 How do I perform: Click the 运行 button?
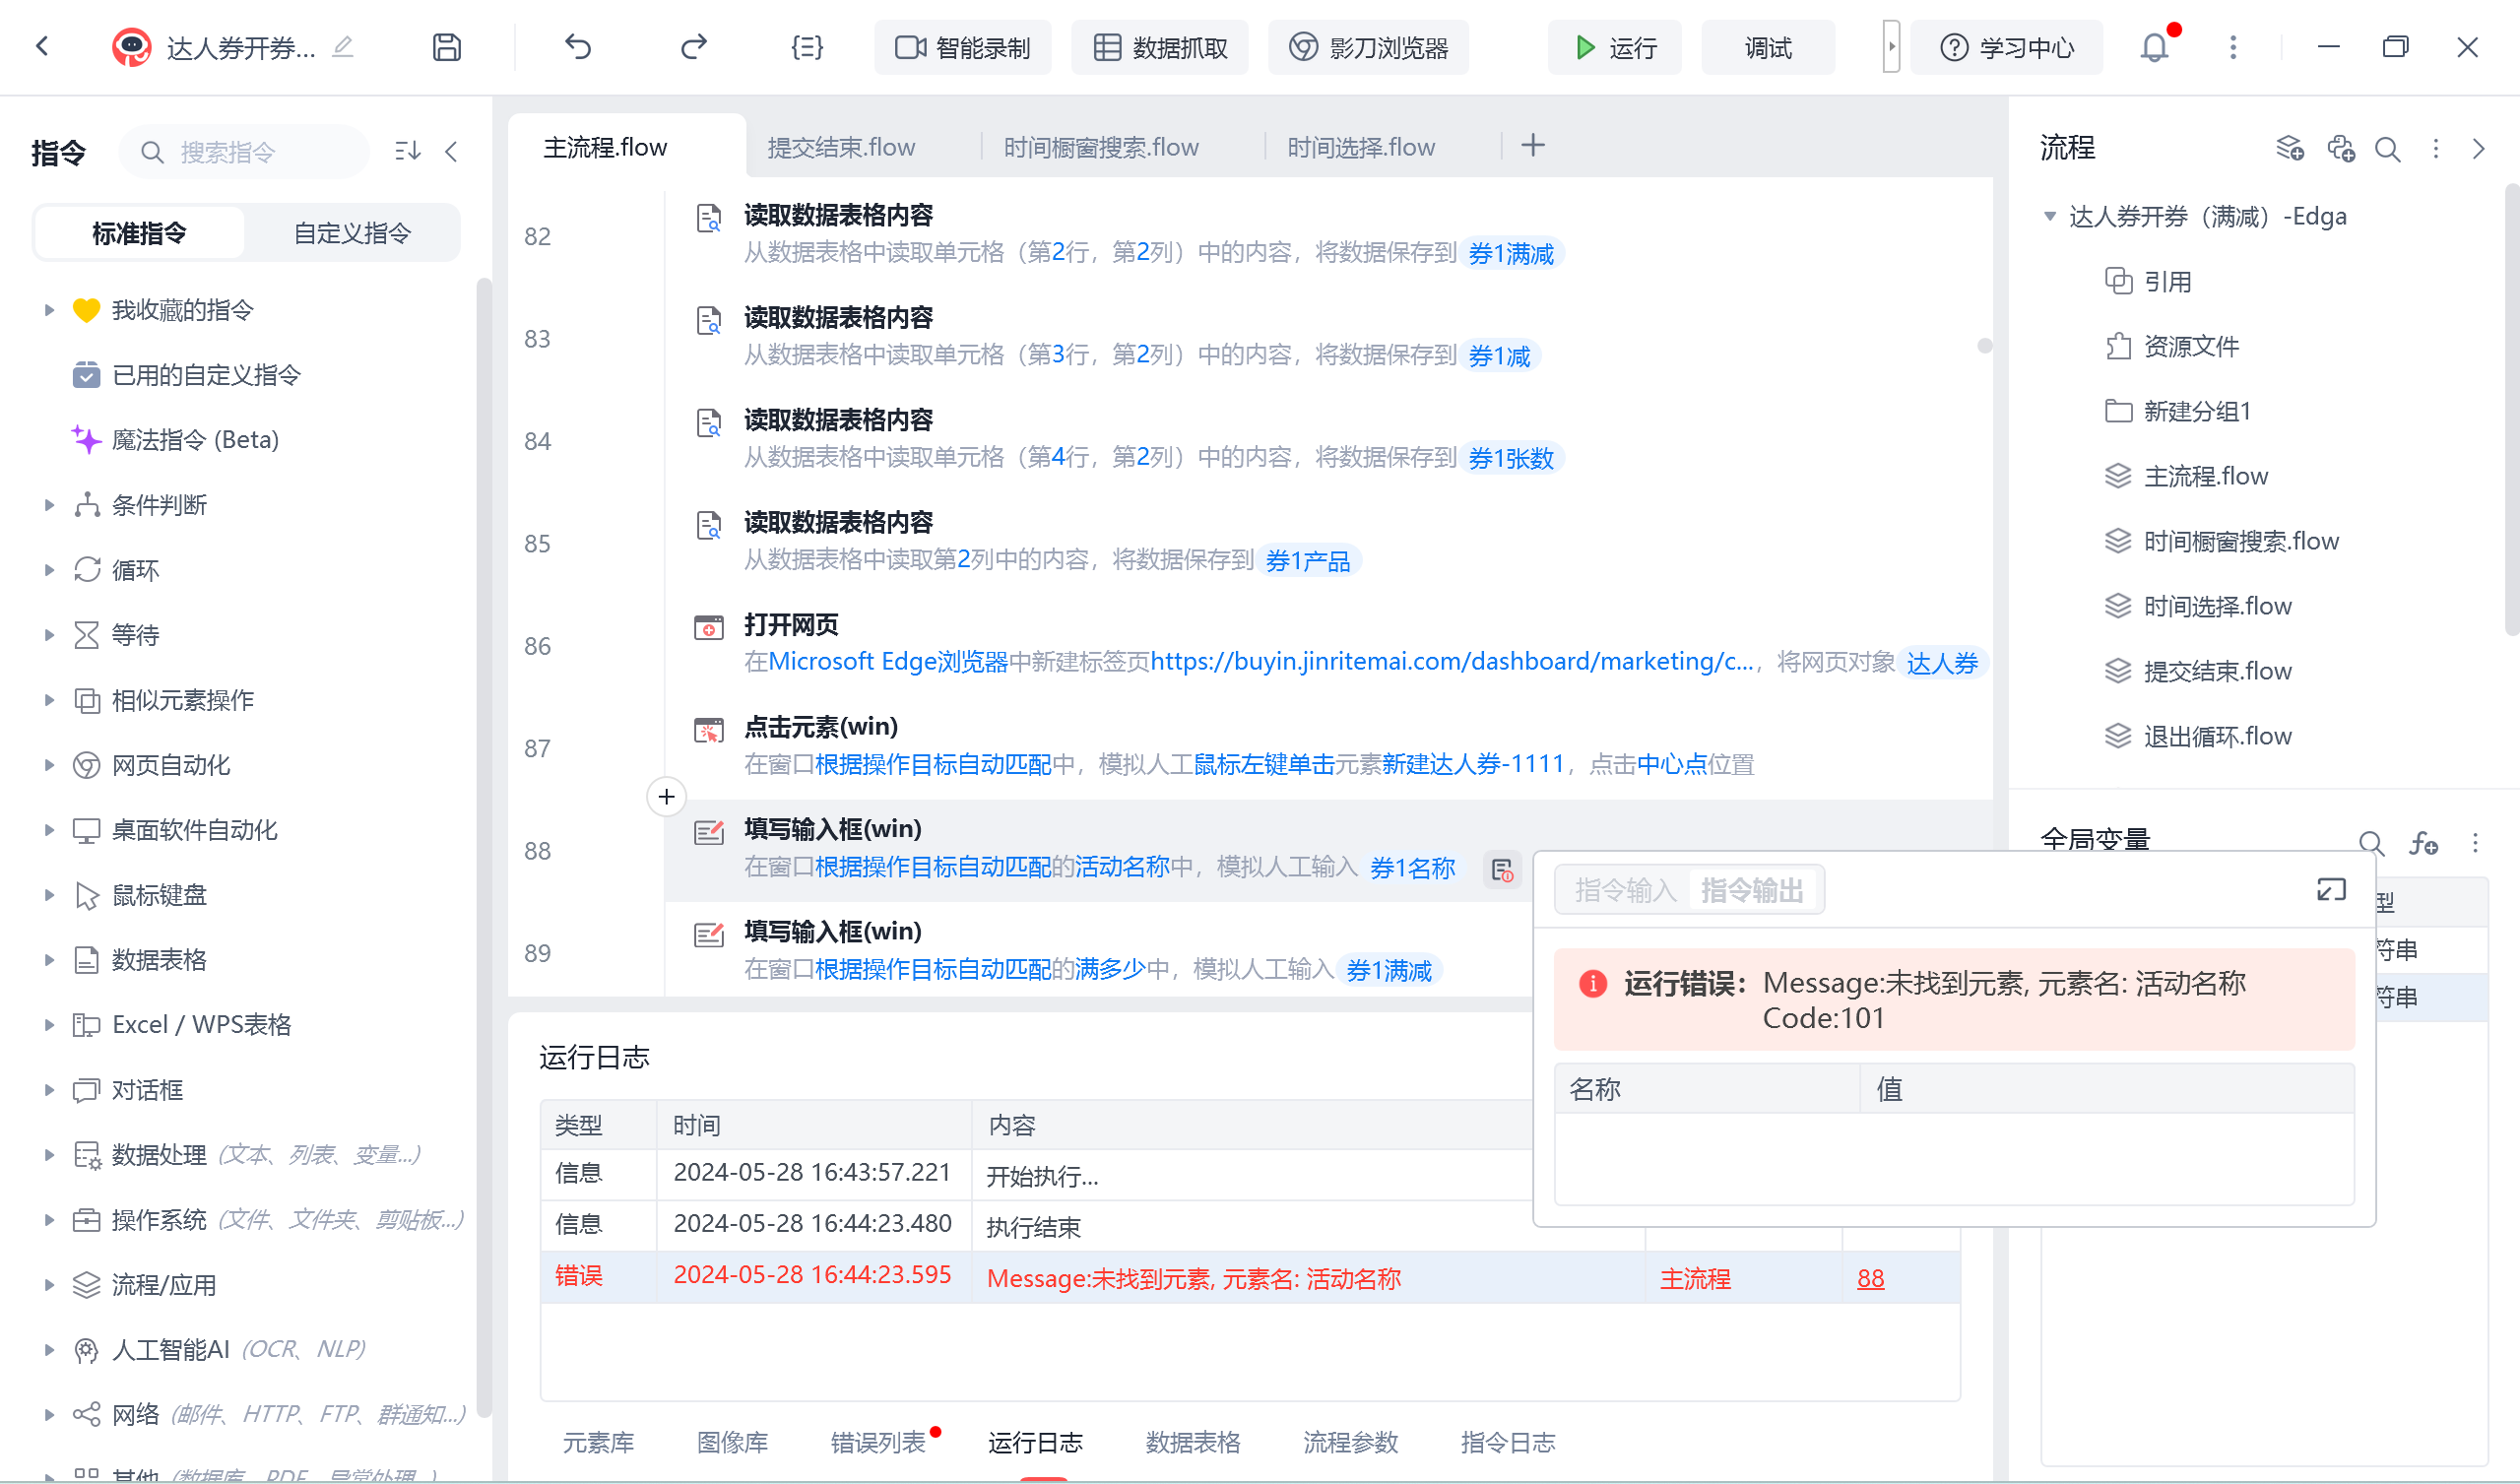click(1614, 47)
